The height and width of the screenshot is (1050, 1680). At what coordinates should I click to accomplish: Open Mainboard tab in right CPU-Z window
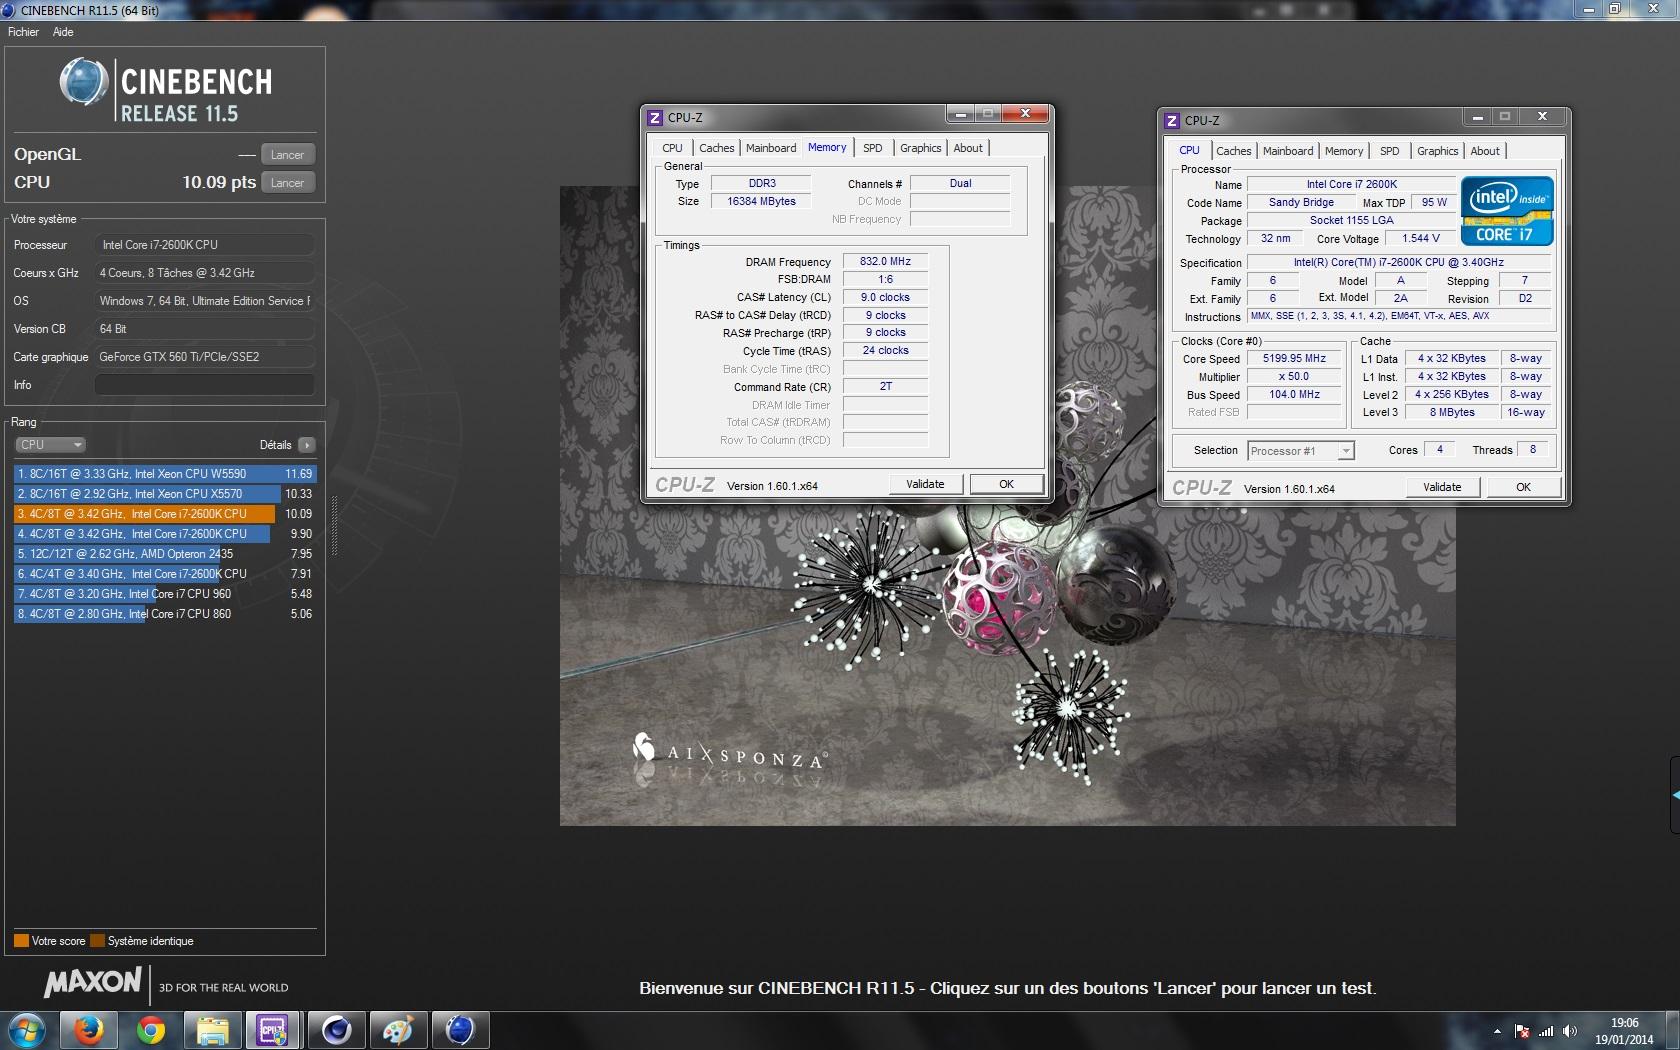(1288, 151)
